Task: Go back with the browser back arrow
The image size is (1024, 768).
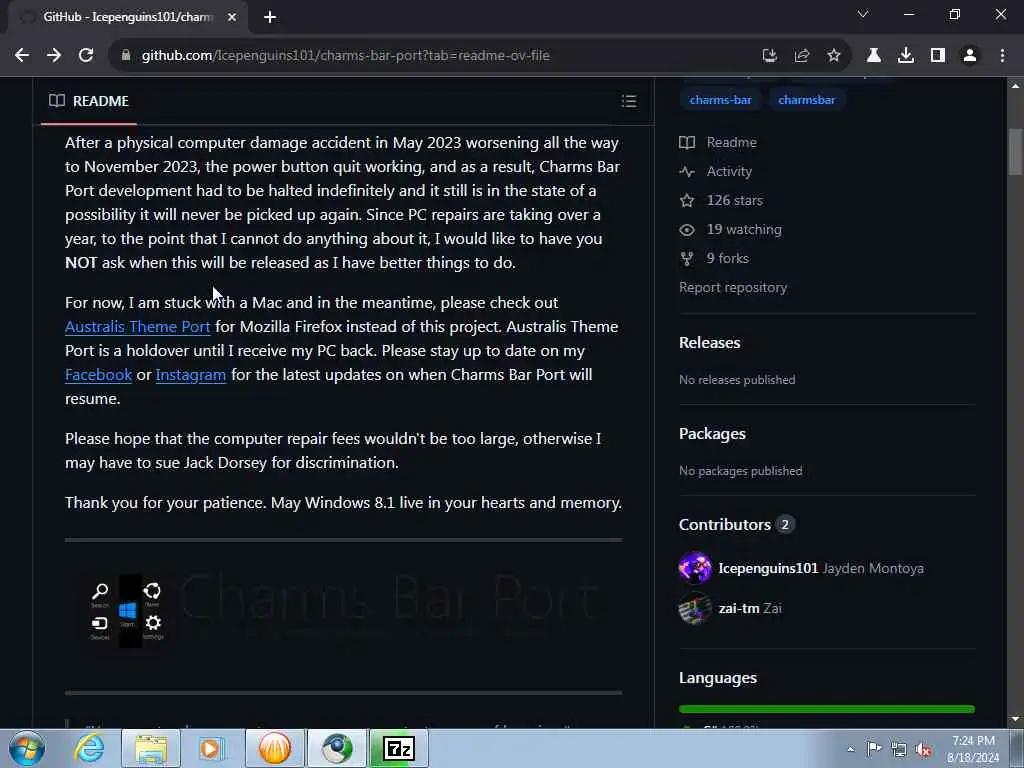Action: (22, 56)
